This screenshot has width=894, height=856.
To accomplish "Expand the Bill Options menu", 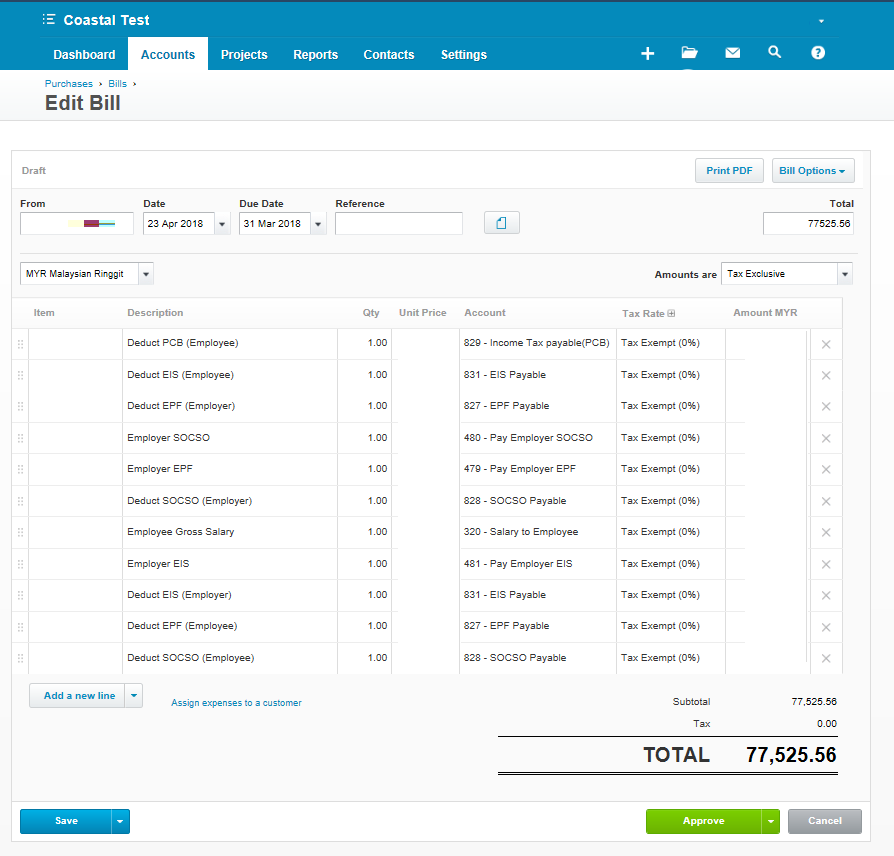I will pyautogui.click(x=812, y=171).
